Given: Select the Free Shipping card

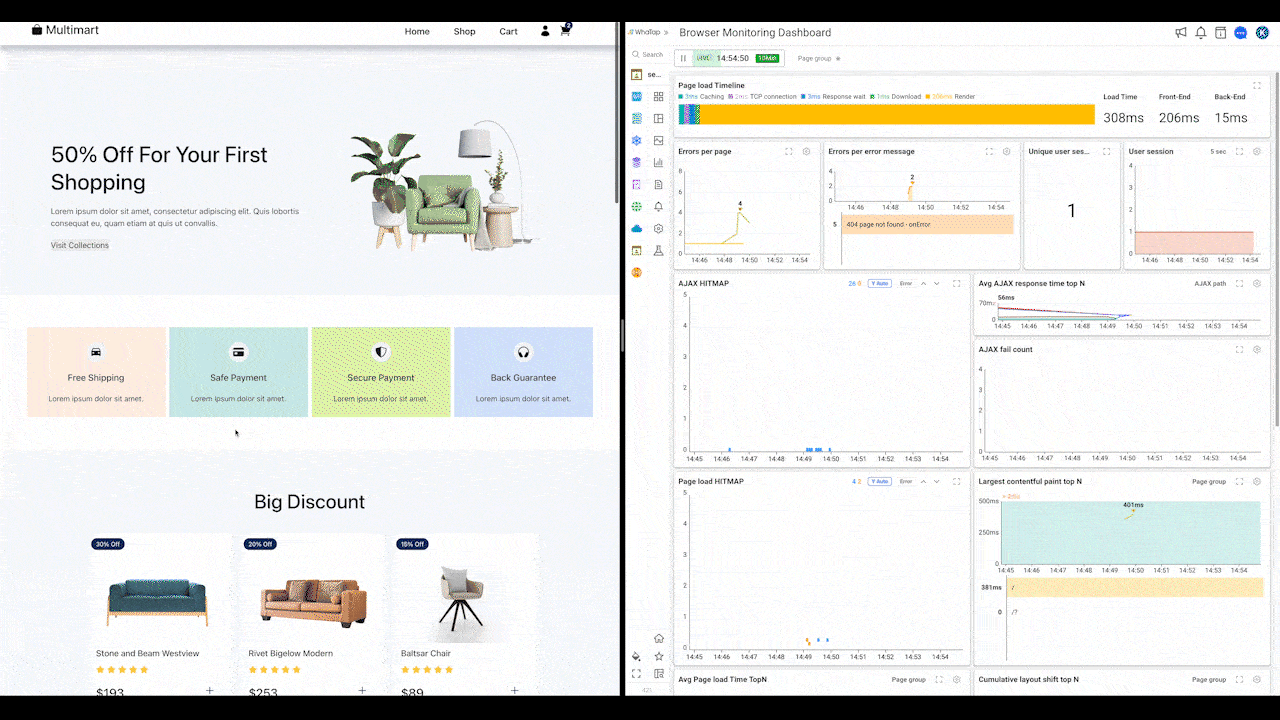Looking at the screenshot, I should click(x=96, y=372).
